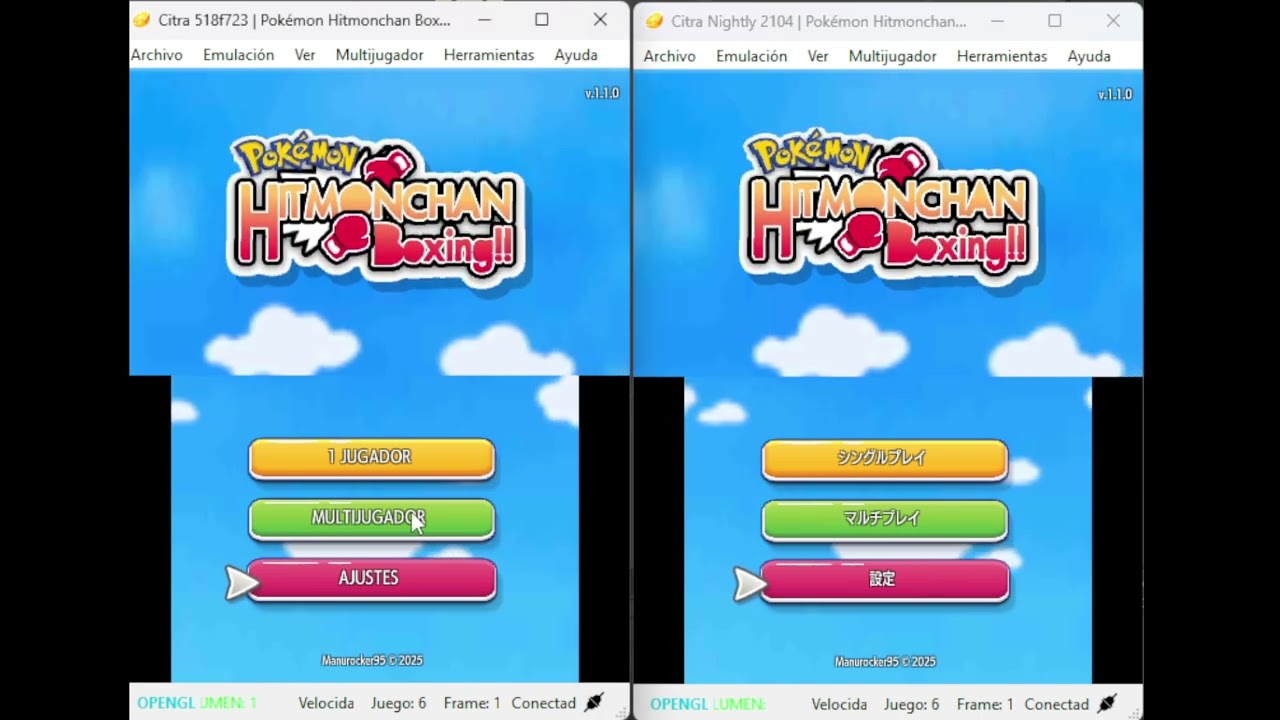Click 'Juego: 6' in Nightly status bar

(x=911, y=704)
